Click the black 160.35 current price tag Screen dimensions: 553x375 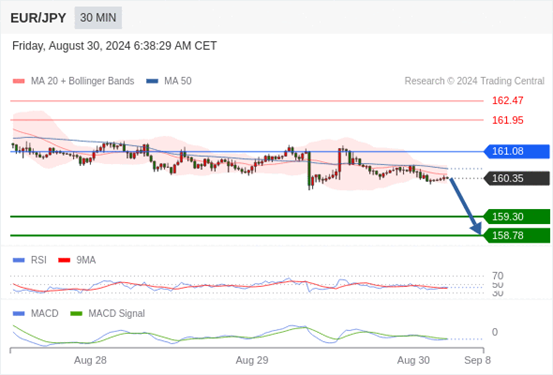[x=517, y=178]
